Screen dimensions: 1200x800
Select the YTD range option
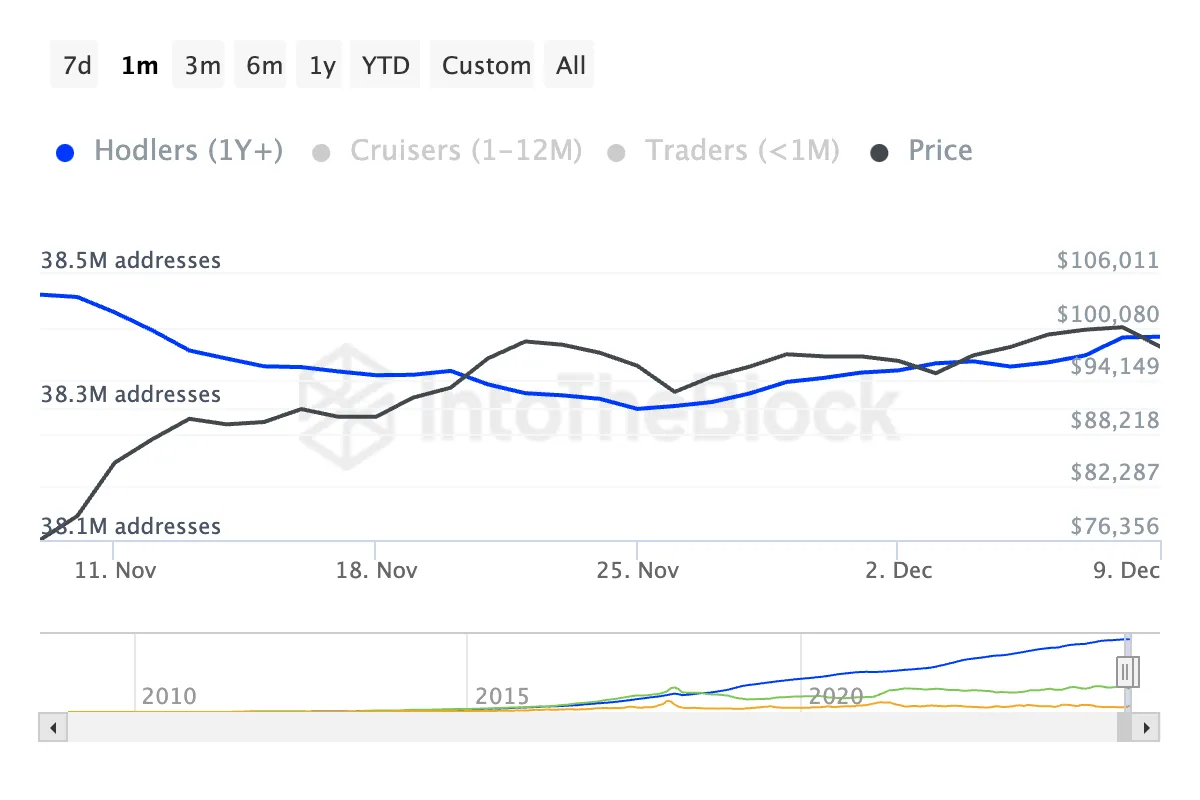pos(386,66)
